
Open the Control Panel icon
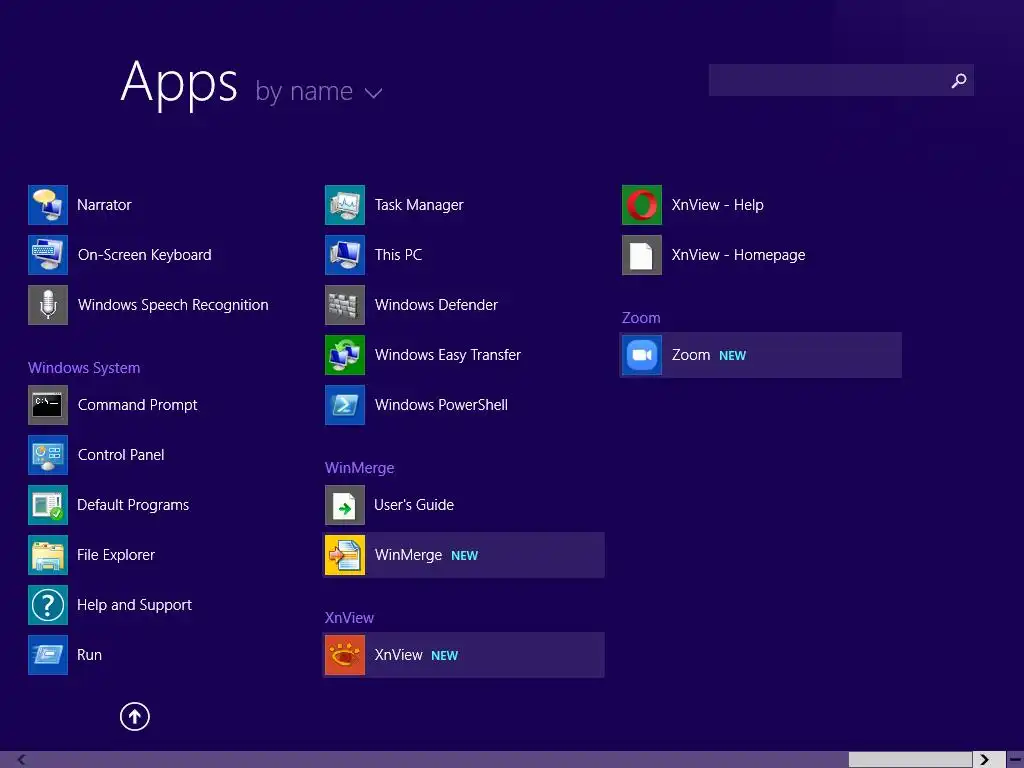coord(48,455)
